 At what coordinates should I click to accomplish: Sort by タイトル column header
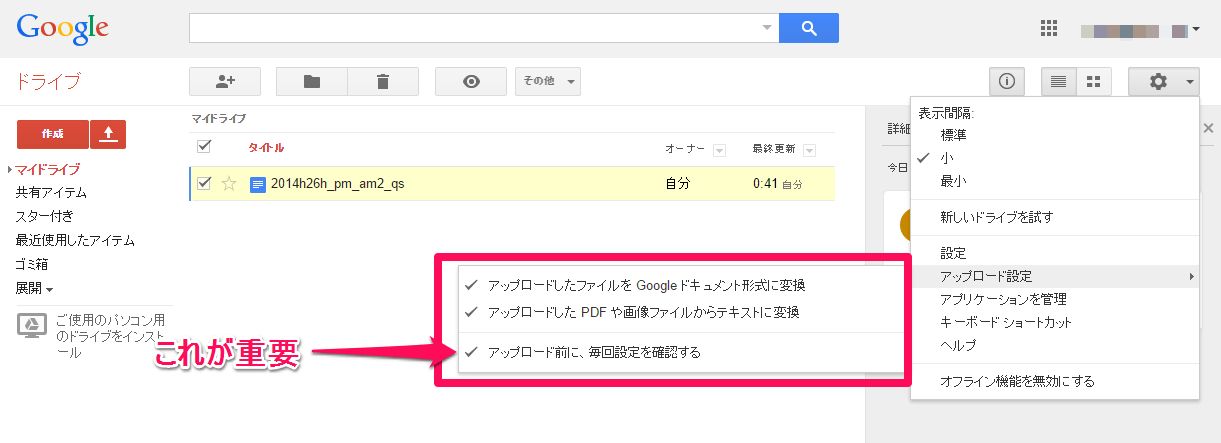coord(266,148)
